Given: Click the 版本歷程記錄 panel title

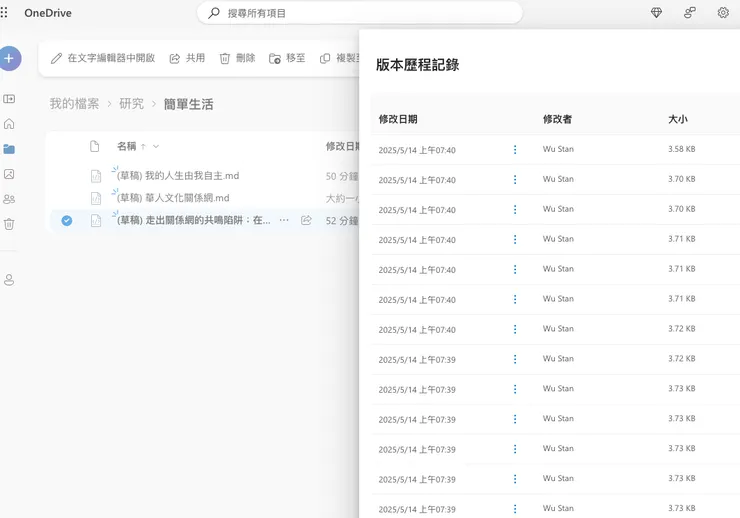Looking at the screenshot, I should coord(417,65).
